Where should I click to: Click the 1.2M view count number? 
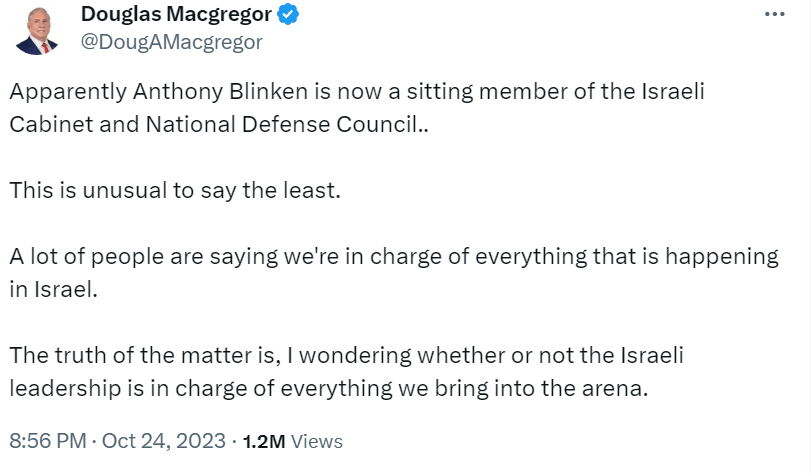pos(265,440)
